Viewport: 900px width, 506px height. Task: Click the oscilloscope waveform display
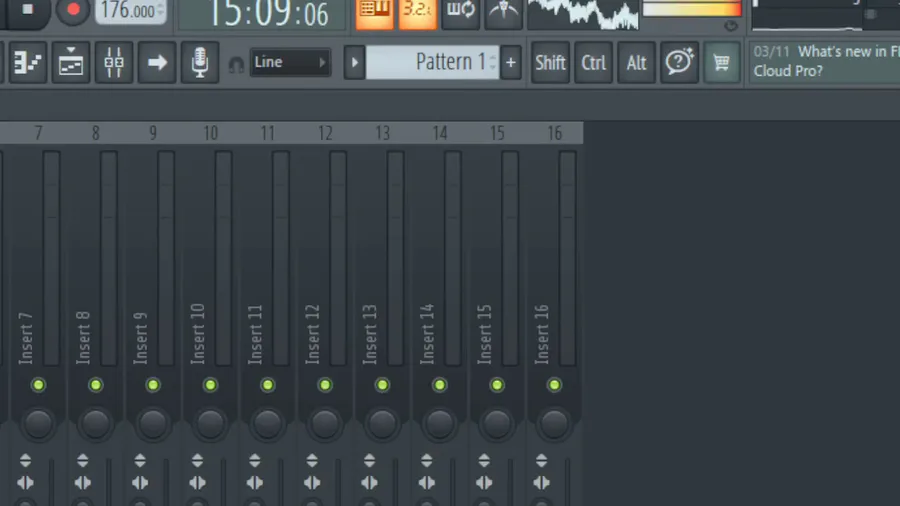[x=583, y=14]
